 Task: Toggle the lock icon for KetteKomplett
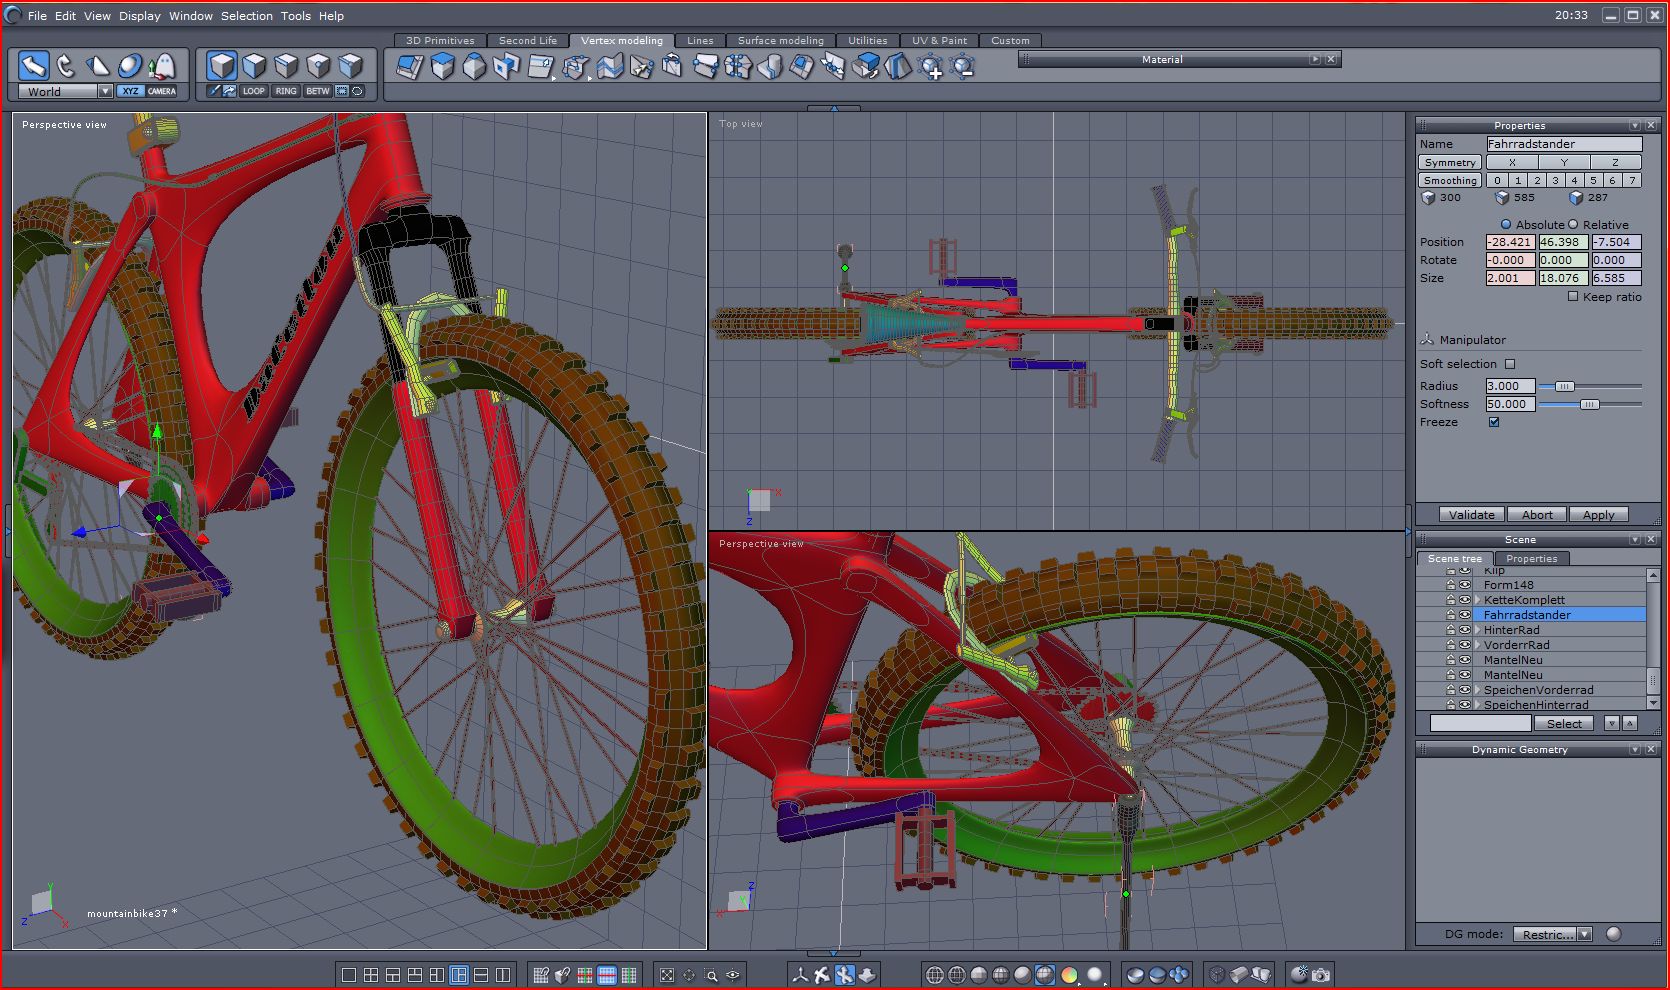coord(1451,600)
